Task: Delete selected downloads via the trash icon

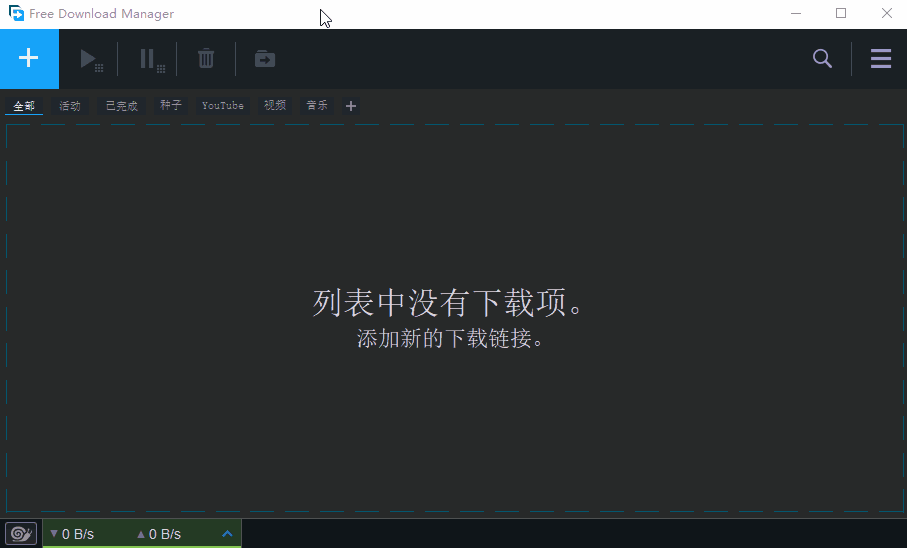Action: [206, 58]
